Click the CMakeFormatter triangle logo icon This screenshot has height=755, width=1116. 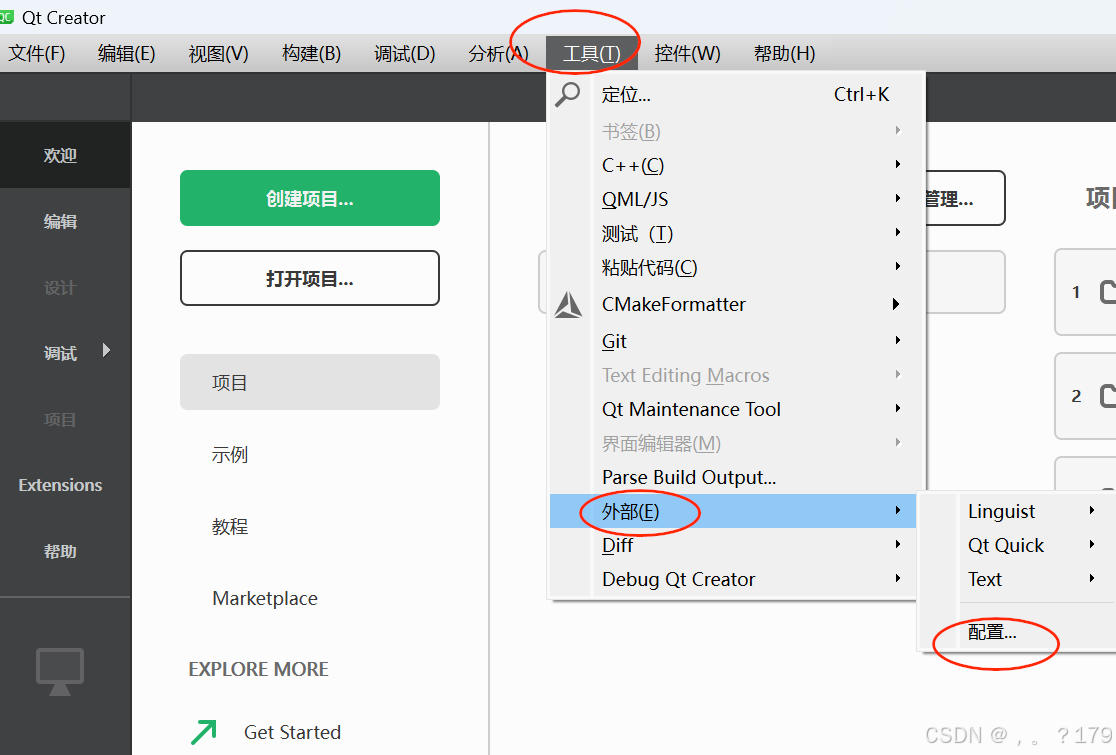pos(568,305)
